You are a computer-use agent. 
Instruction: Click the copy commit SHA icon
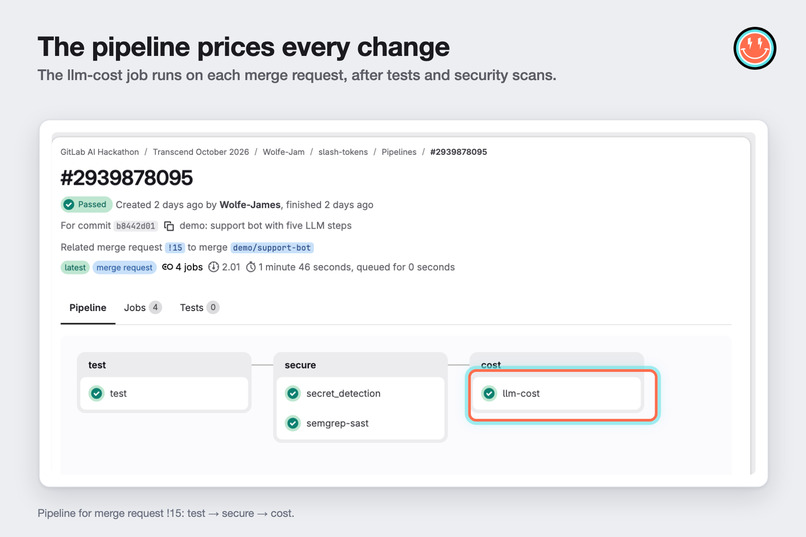point(169,226)
